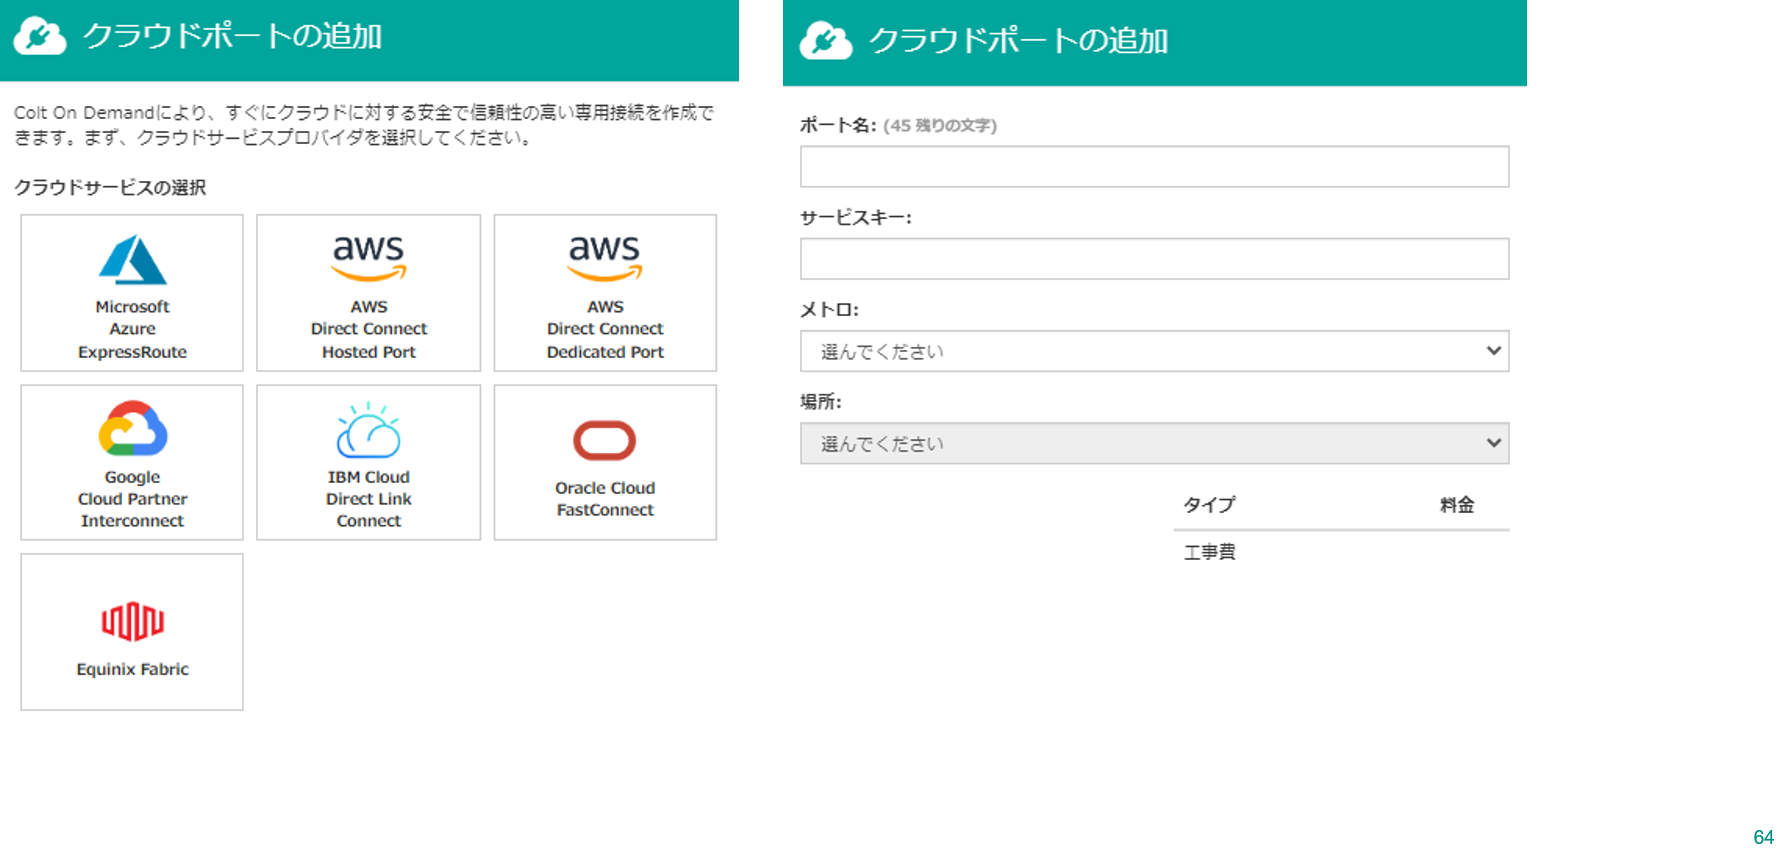The image size is (1787, 860).
Task: Click cloud plug icon in right panel header
Action: [826, 41]
